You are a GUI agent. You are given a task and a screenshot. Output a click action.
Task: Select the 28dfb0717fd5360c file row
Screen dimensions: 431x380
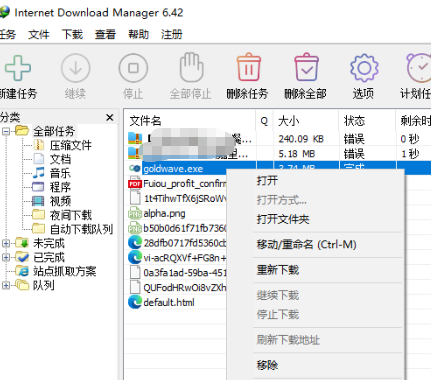pos(176,243)
